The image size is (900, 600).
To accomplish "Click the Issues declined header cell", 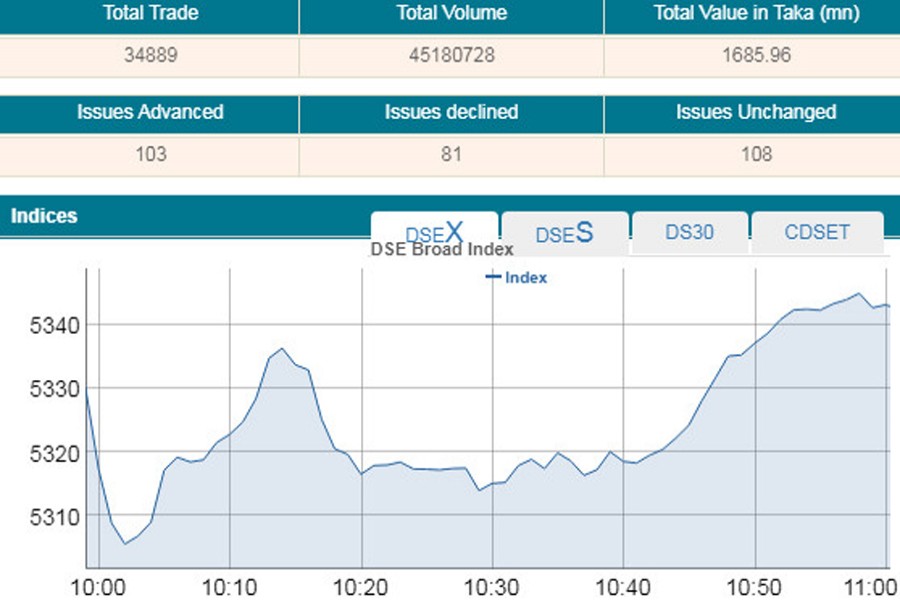I will [x=451, y=112].
